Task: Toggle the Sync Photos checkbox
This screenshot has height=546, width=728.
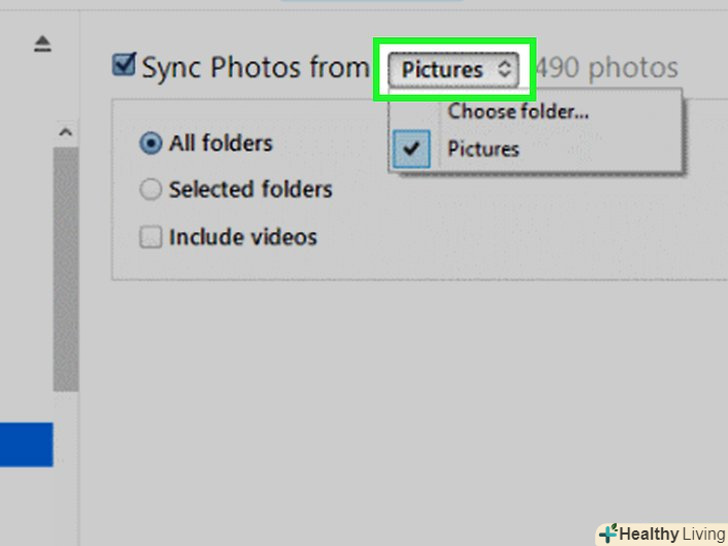Action: tap(124, 67)
